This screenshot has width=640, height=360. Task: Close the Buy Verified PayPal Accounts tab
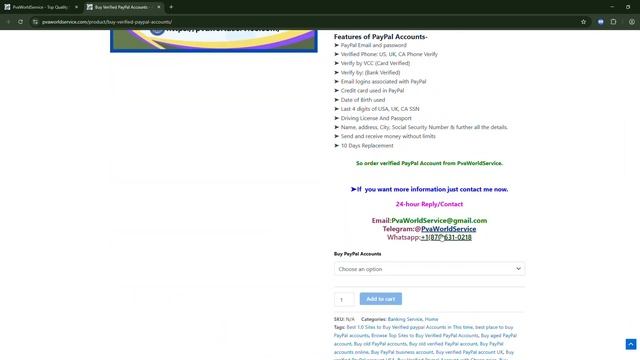[159, 7]
